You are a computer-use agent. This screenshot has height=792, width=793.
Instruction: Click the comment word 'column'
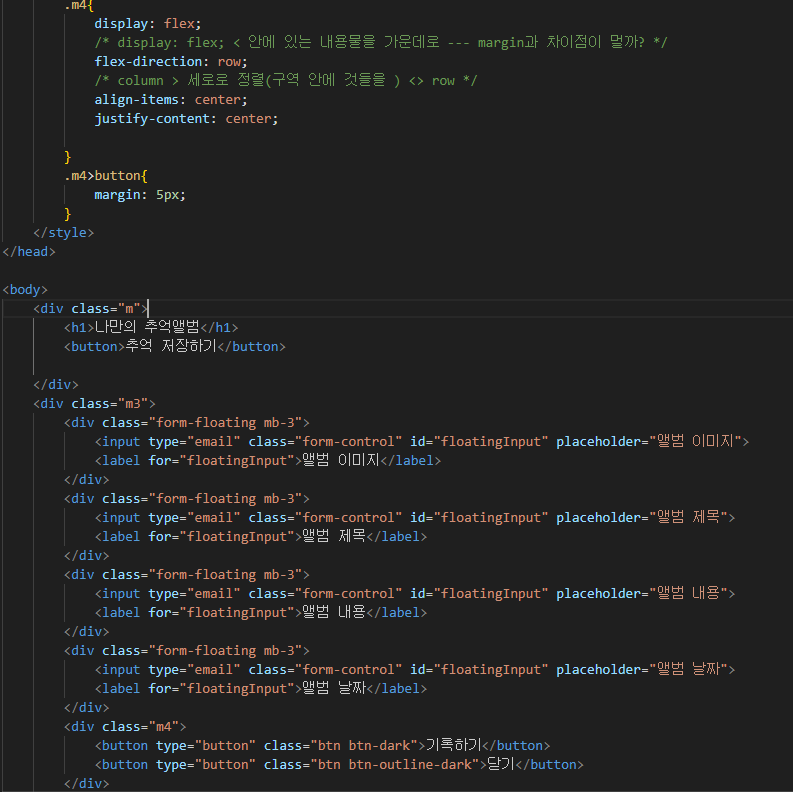coord(140,81)
